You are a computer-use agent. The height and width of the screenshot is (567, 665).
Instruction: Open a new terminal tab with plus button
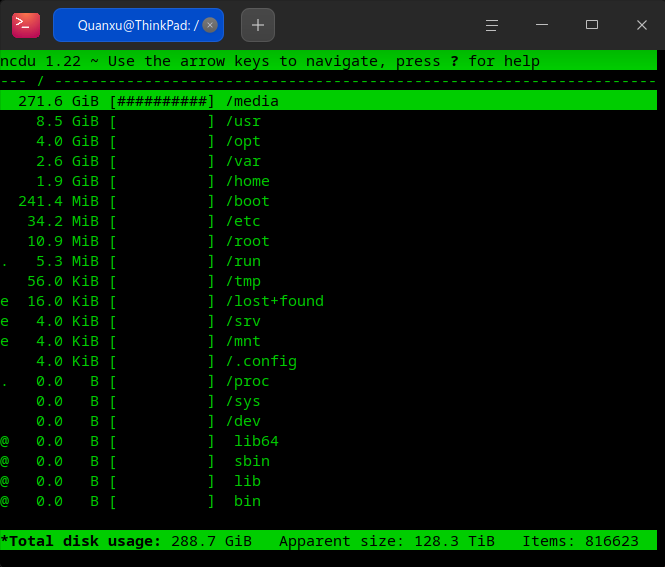click(x=258, y=25)
